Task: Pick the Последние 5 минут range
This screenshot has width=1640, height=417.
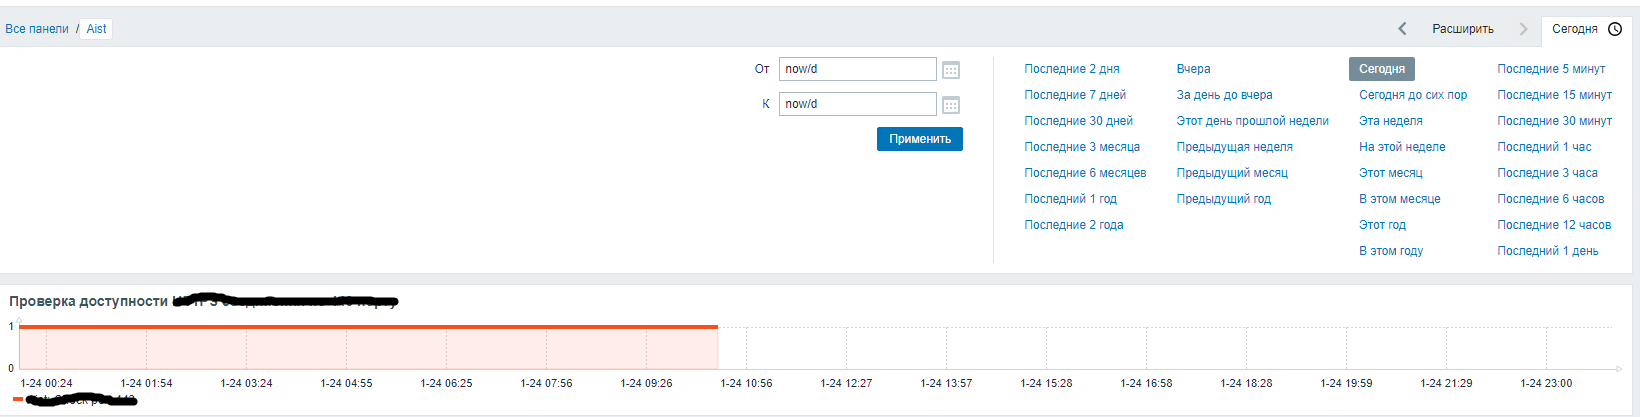Action: click(1551, 69)
